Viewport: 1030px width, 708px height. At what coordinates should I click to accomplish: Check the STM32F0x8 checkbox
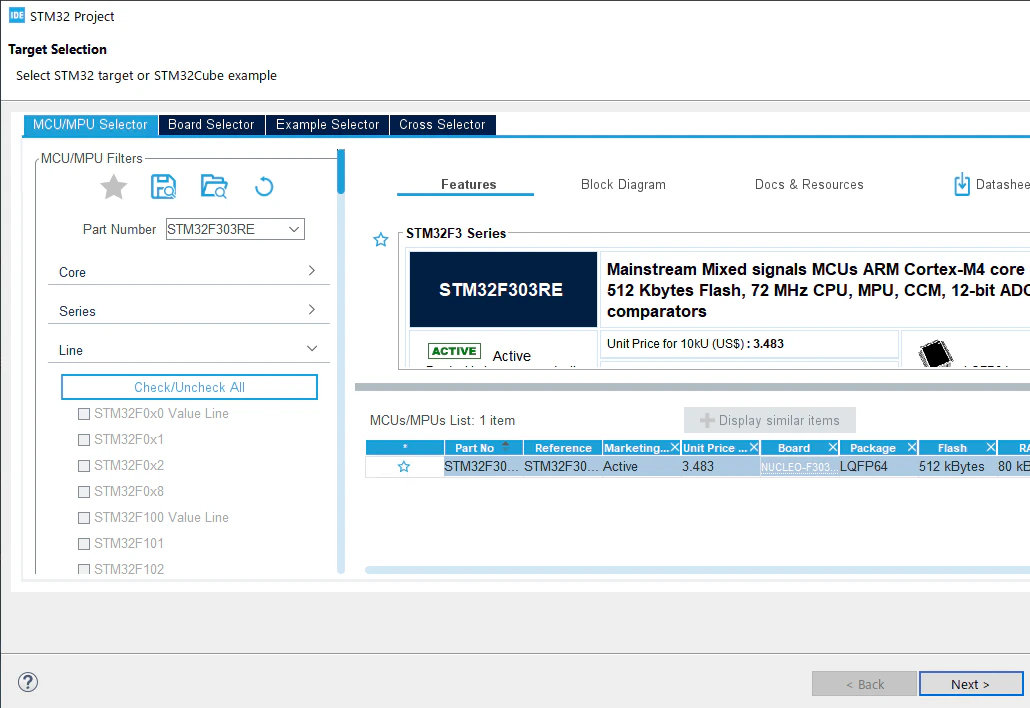pos(84,492)
